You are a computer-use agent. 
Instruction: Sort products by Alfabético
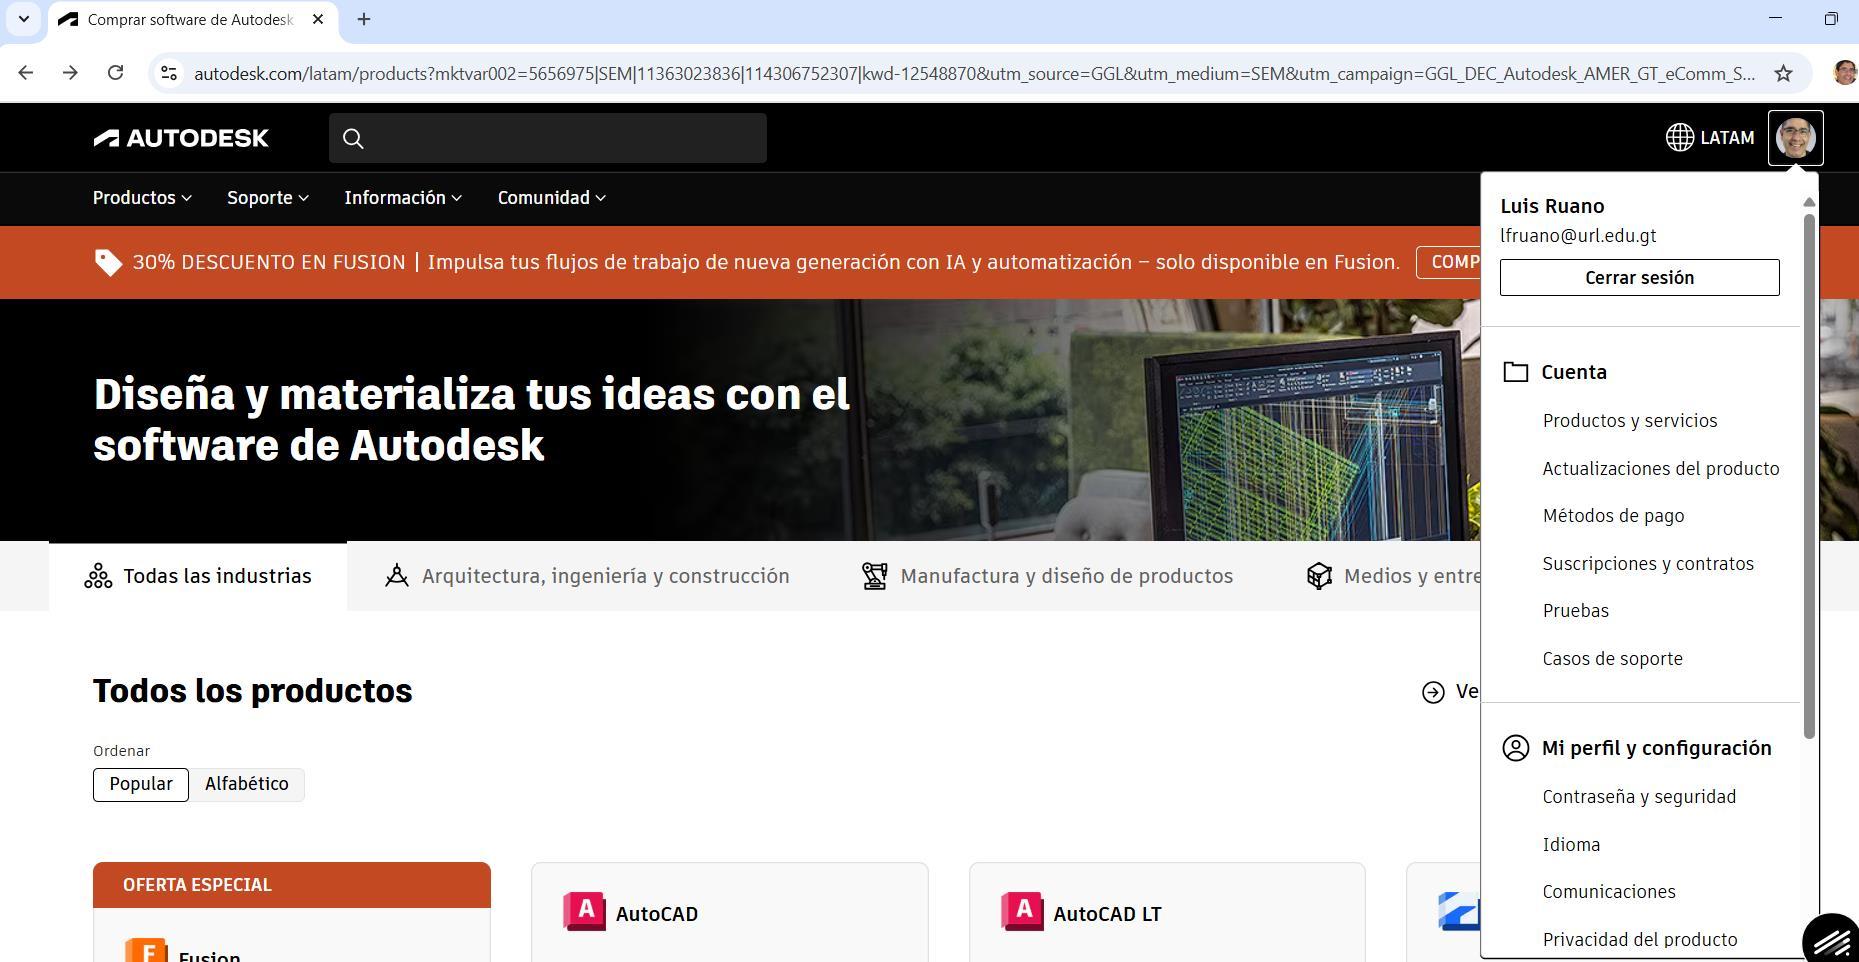click(247, 784)
